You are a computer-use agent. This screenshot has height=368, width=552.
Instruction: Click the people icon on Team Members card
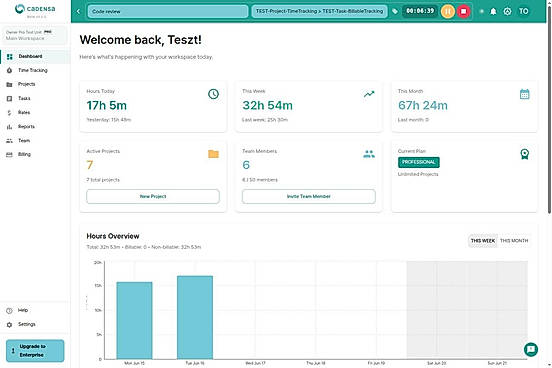pos(369,154)
